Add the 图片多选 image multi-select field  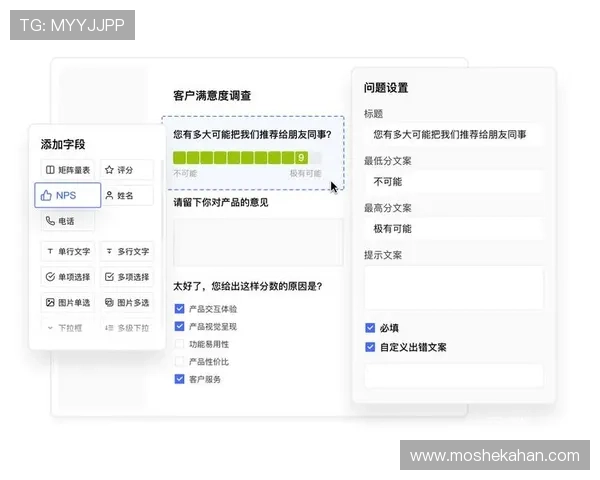click(127, 302)
